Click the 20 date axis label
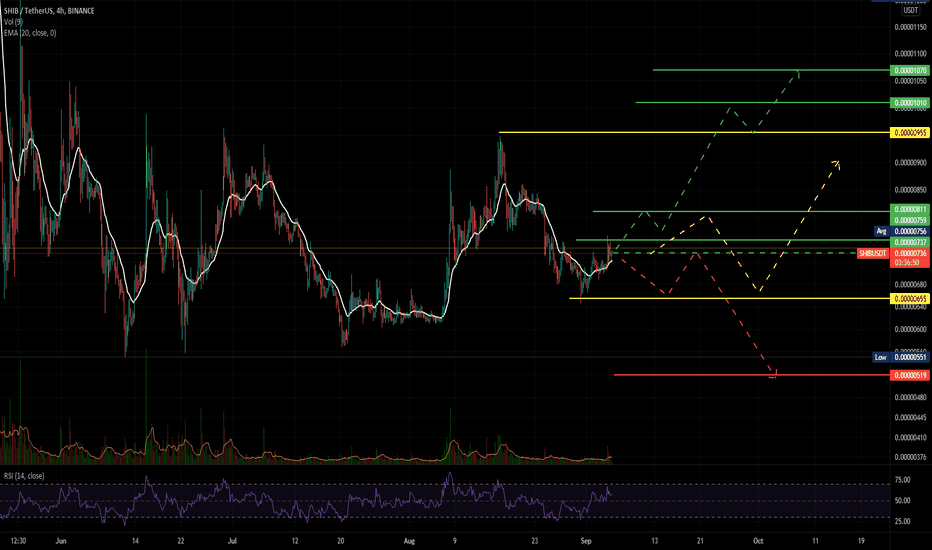The image size is (932, 550). point(341,541)
